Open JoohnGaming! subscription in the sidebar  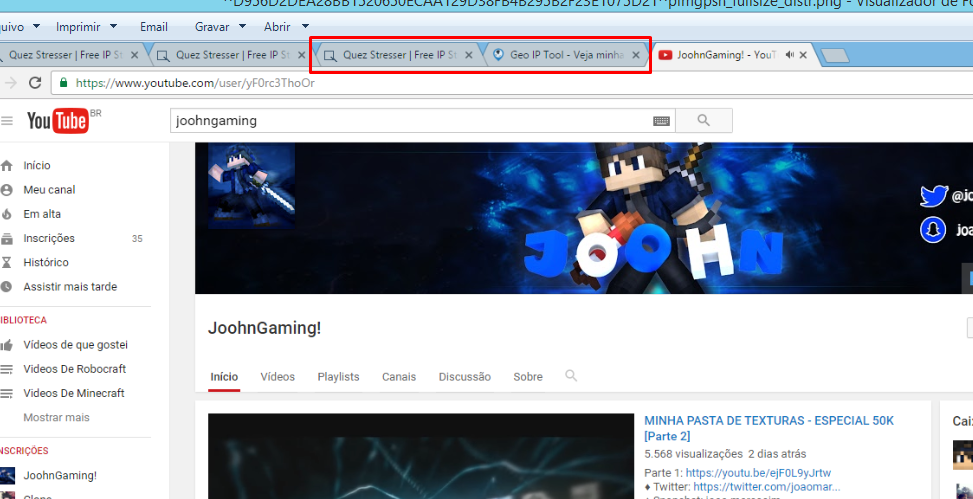point(60,475)
